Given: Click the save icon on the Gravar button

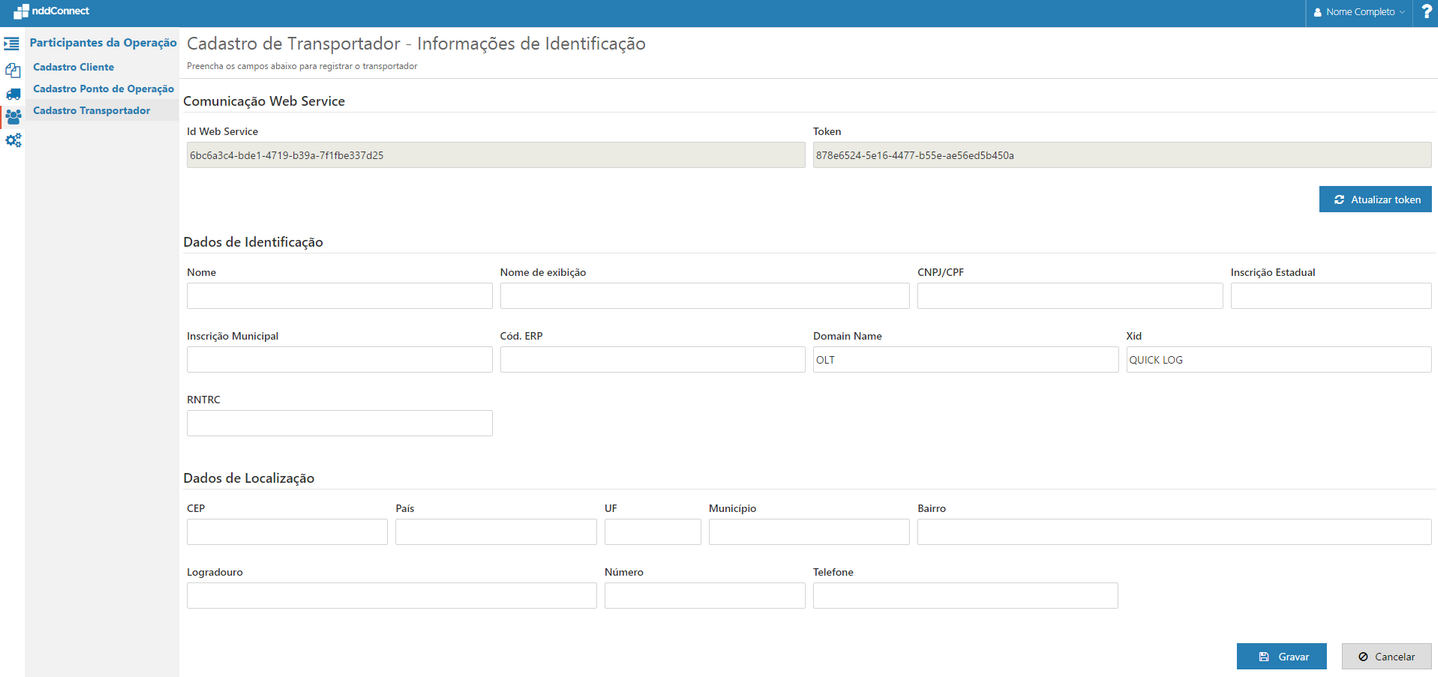Looking at the screenshot, I should [1262, 656].
